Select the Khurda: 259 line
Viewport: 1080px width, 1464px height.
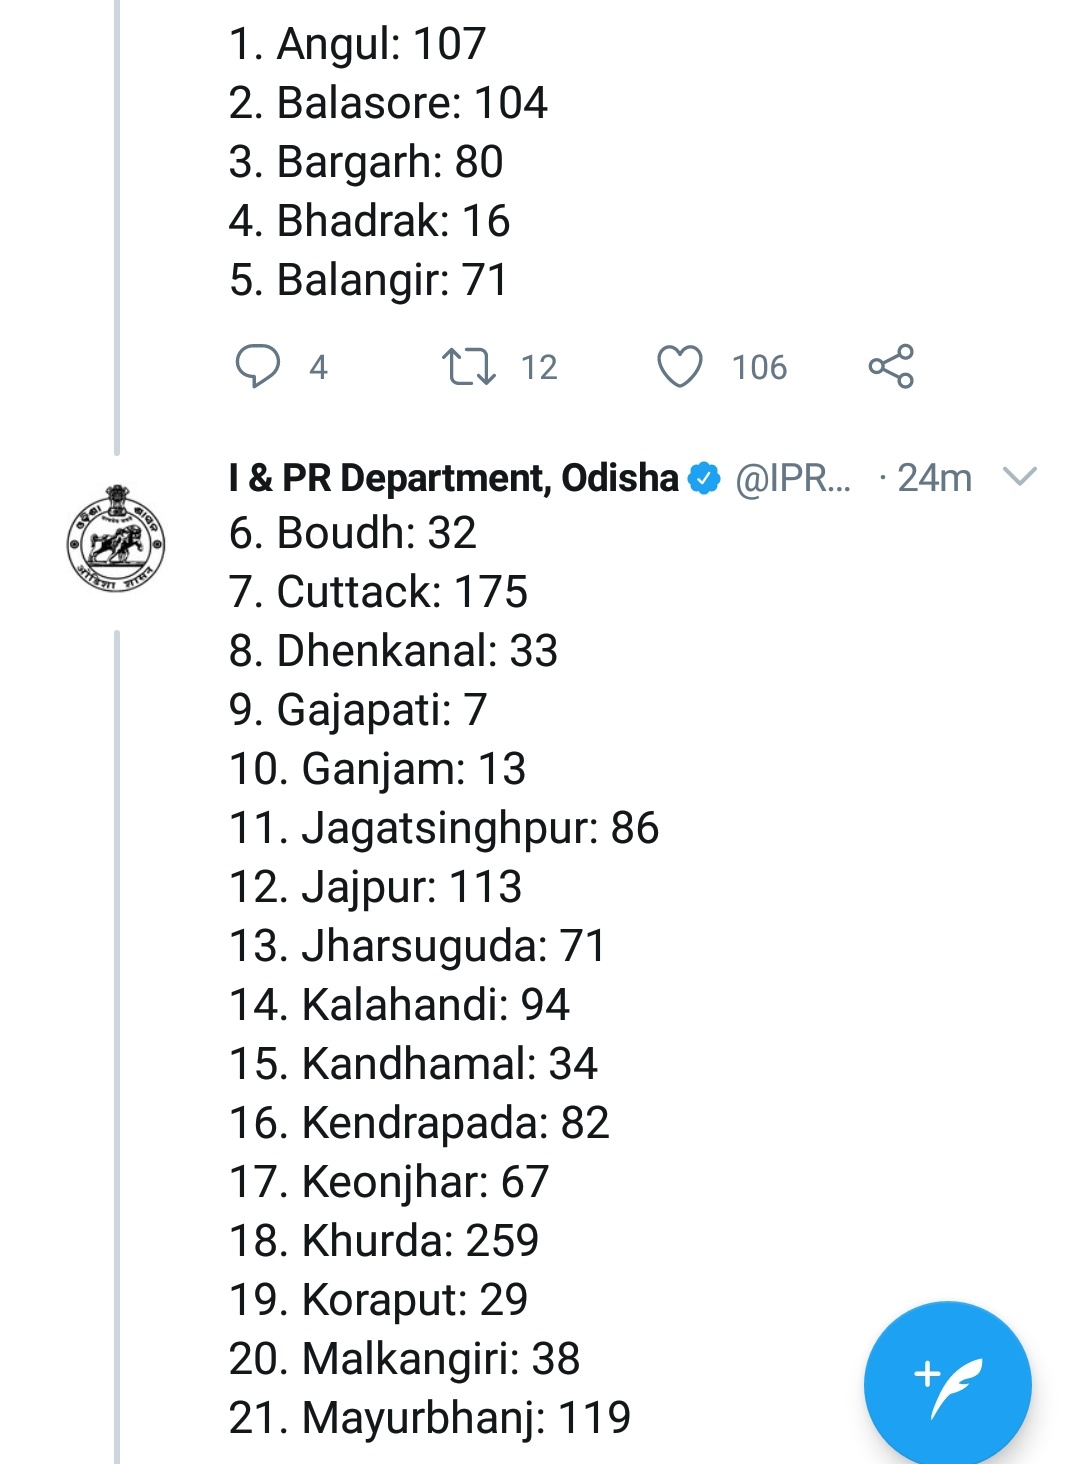coord(384,1241)
